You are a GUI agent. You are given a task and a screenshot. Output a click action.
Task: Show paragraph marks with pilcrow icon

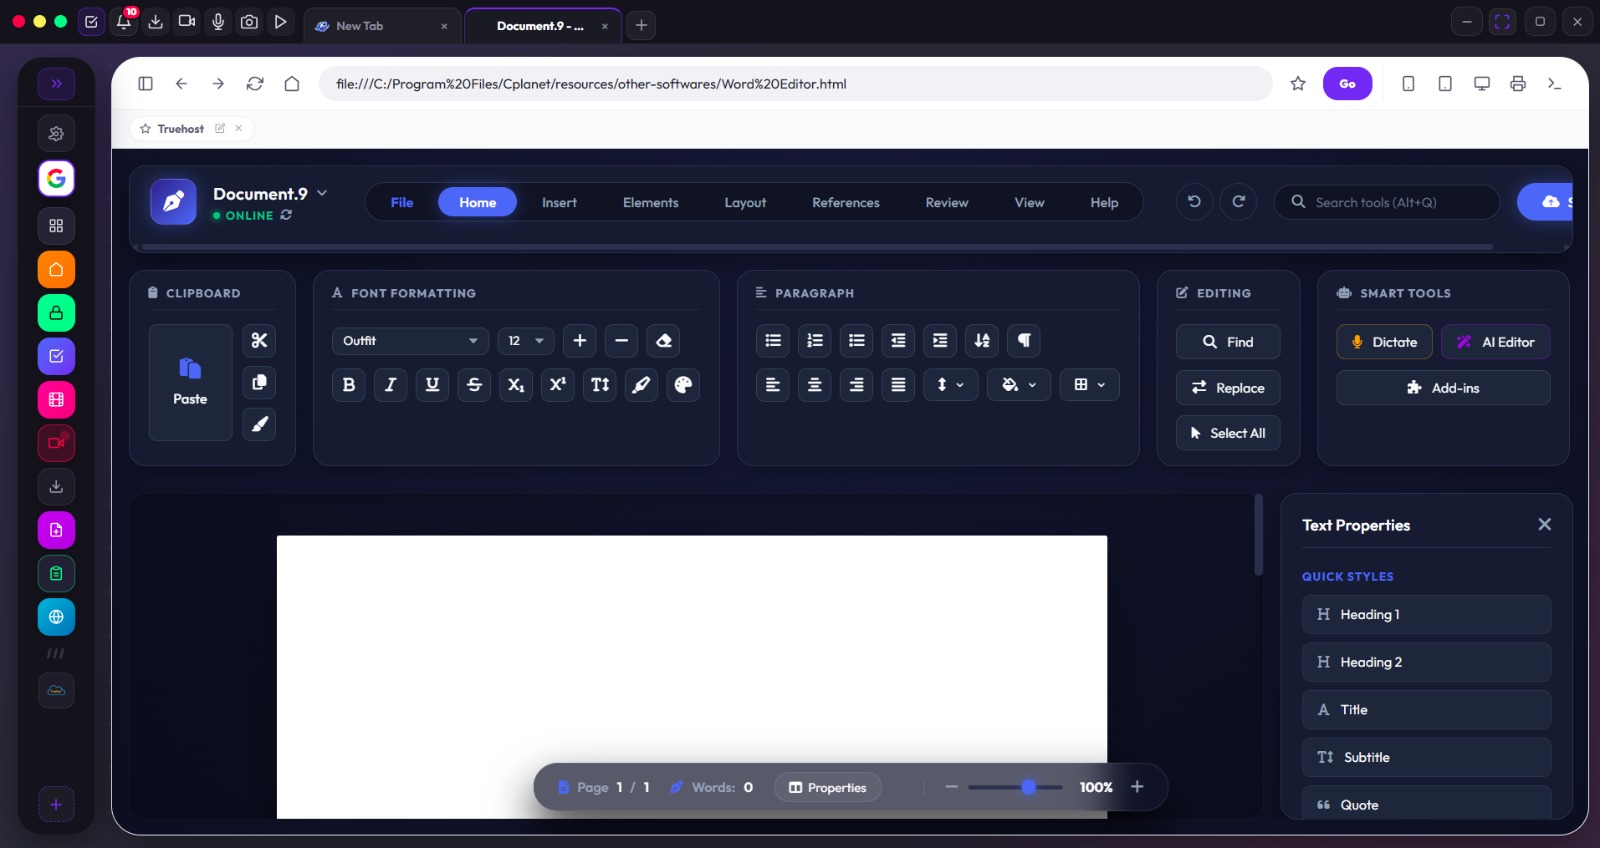tap(1024, 341)
